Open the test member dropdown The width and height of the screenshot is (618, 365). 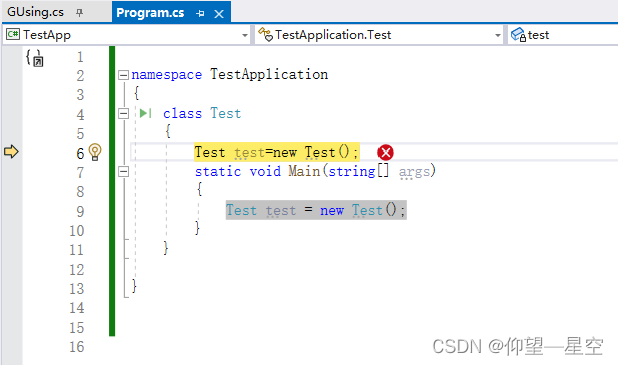point(563,35)
